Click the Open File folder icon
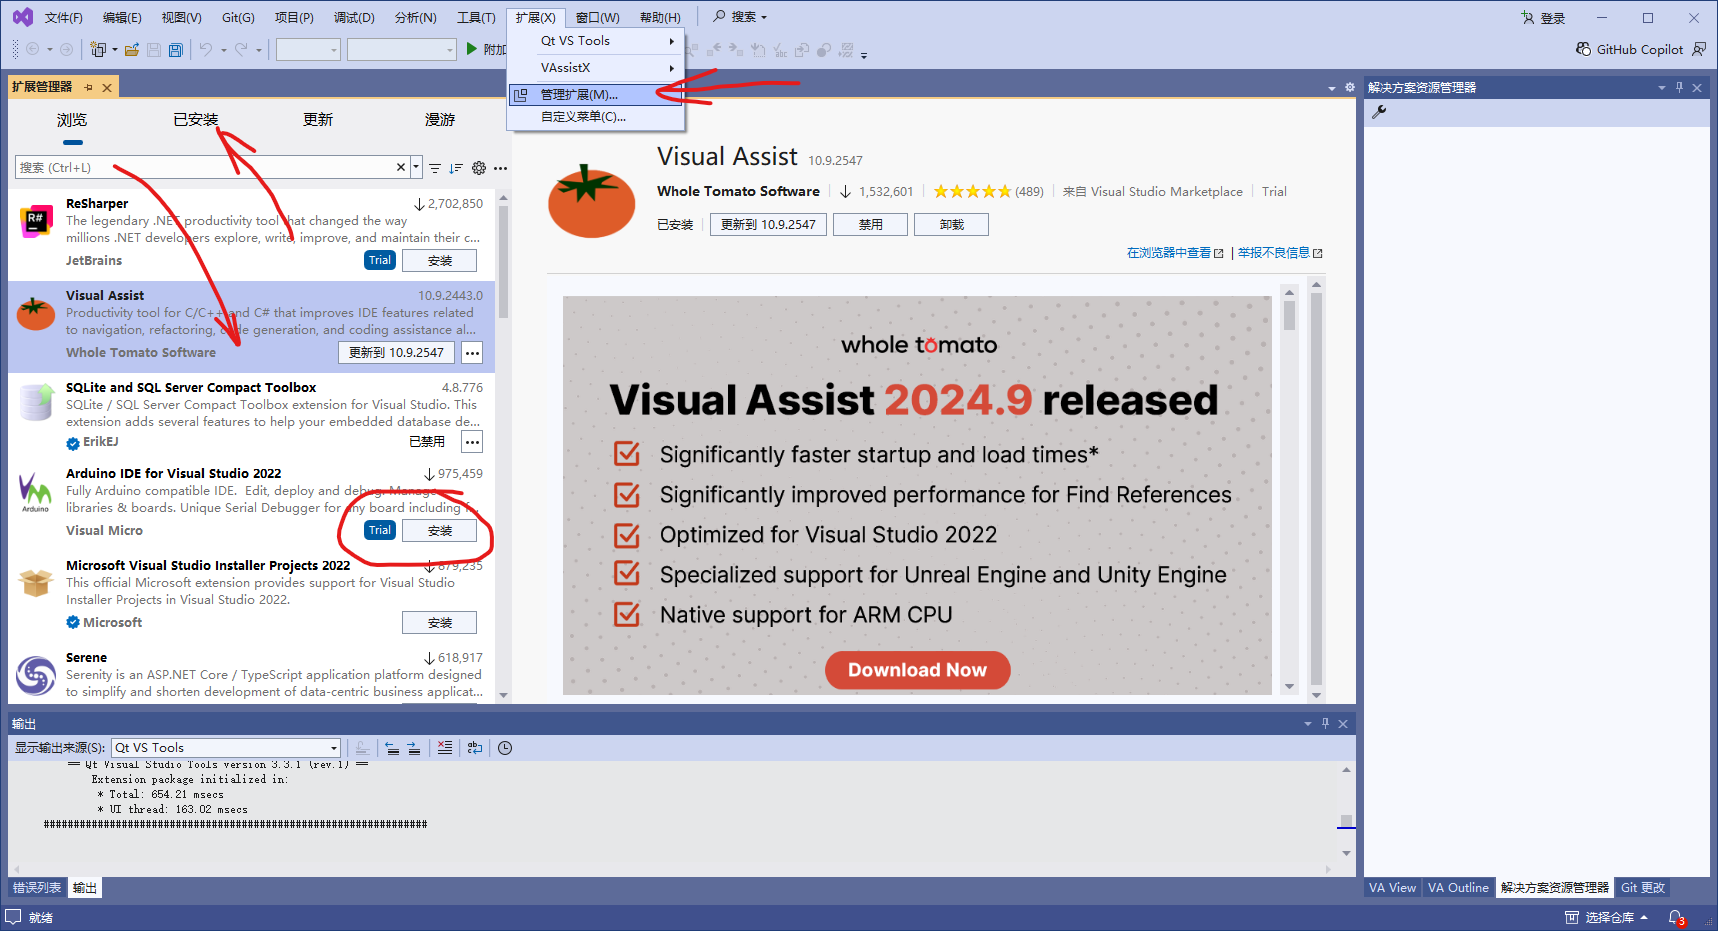This screenshot has height=931, width=1718. point(132,49)
